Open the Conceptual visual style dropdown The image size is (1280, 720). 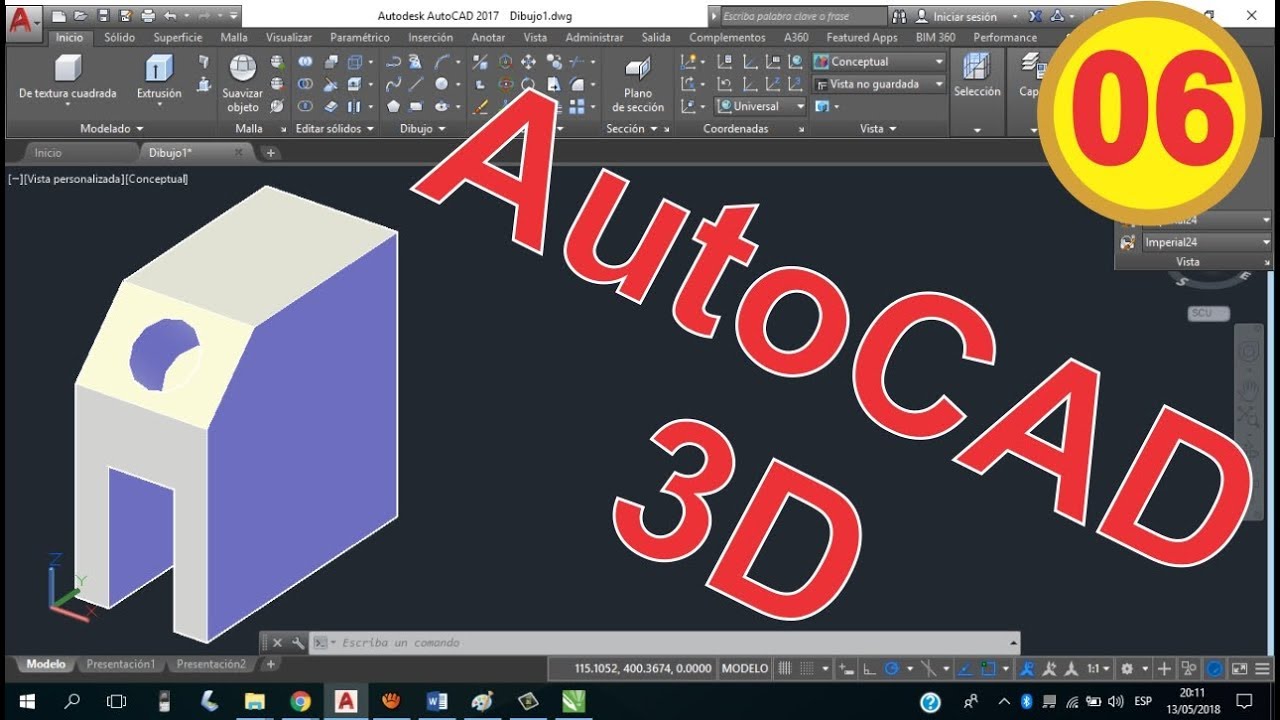(x=879, y=61)
